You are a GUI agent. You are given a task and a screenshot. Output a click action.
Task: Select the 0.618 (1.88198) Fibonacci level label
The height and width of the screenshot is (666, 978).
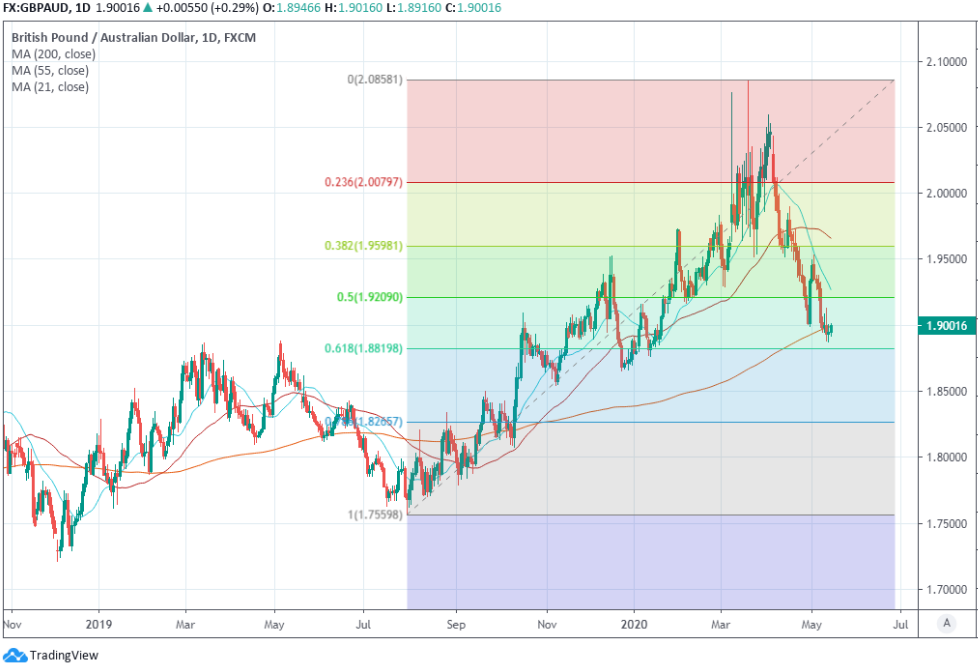coord(364,348)
